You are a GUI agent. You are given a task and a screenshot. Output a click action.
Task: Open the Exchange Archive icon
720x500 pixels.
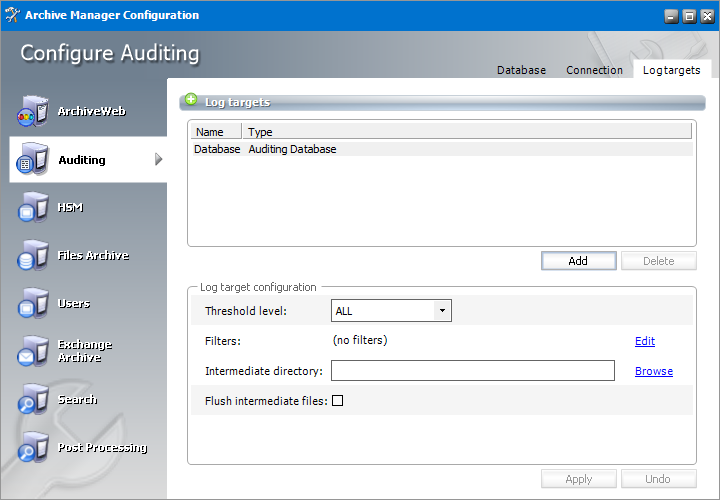31,351
